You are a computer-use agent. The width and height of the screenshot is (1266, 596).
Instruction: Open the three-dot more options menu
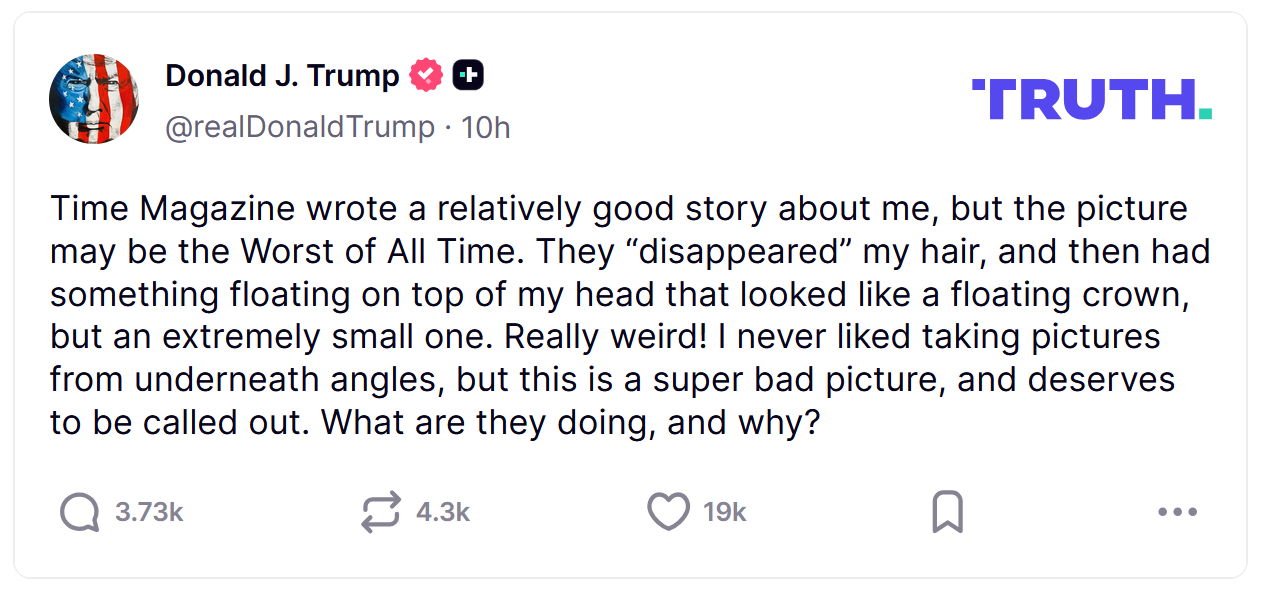(x=1177, y=513)
